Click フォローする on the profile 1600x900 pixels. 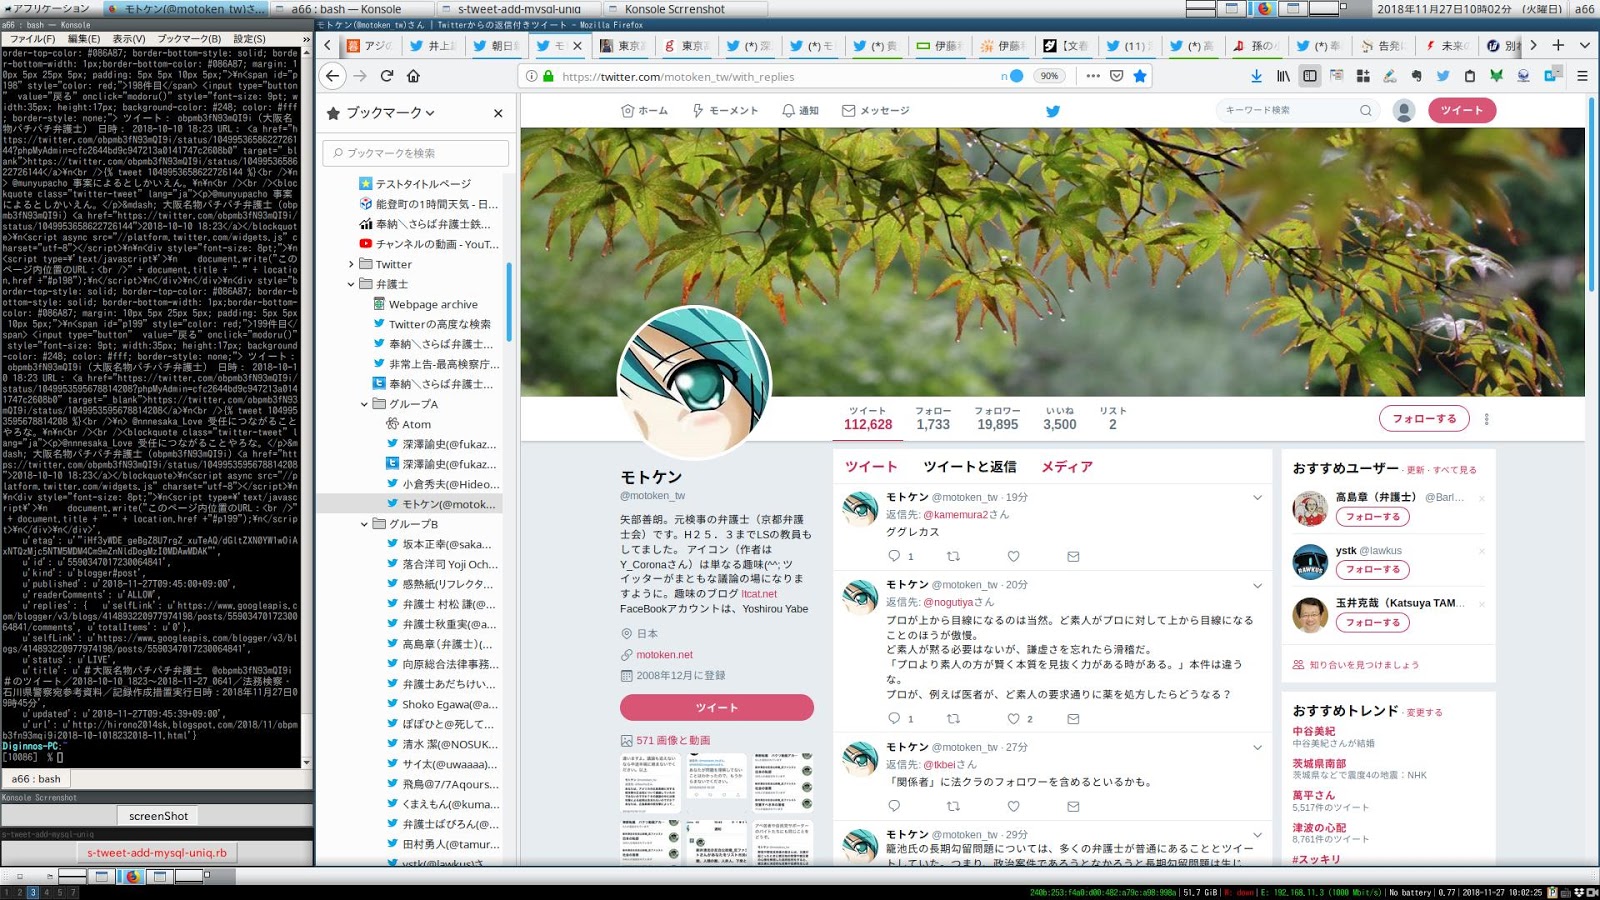coord(1424,418)
